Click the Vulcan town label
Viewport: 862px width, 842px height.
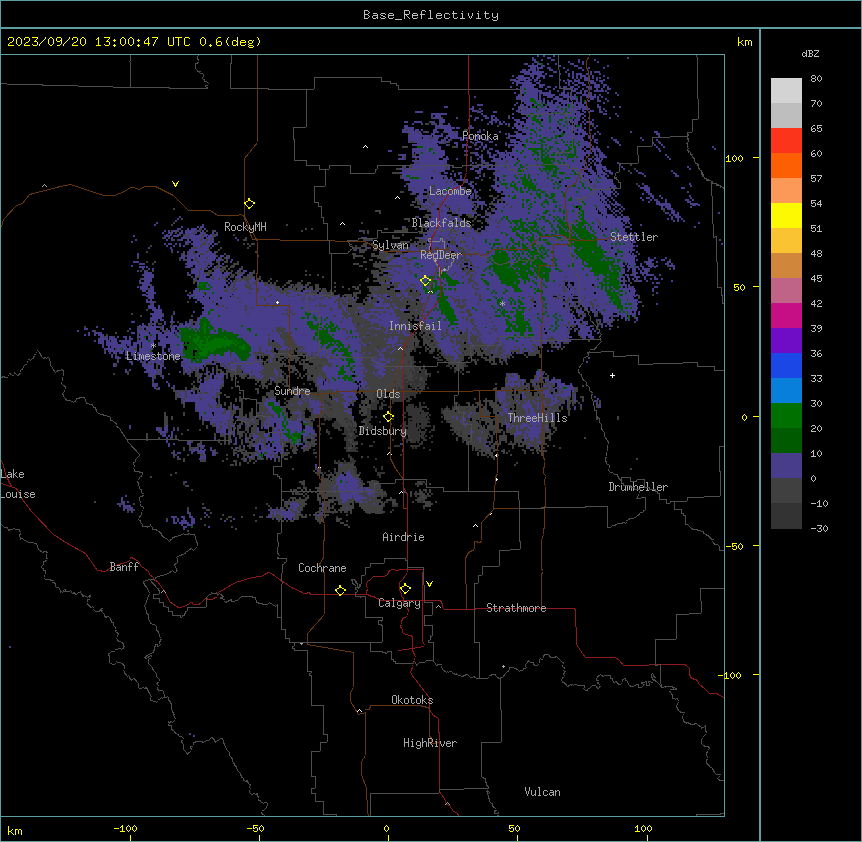coord(543,792)
